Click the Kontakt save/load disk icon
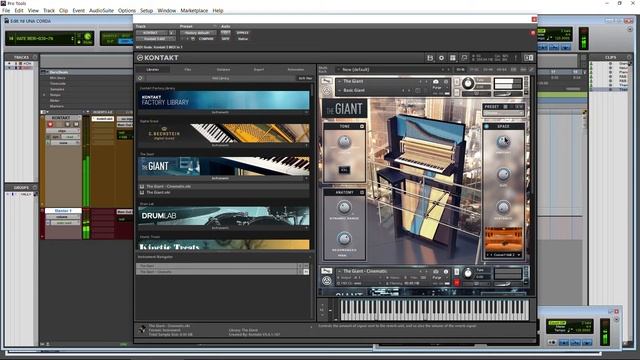Image resolution: width=640 pixels, height=360 pixels. click(x=430, y=58)
